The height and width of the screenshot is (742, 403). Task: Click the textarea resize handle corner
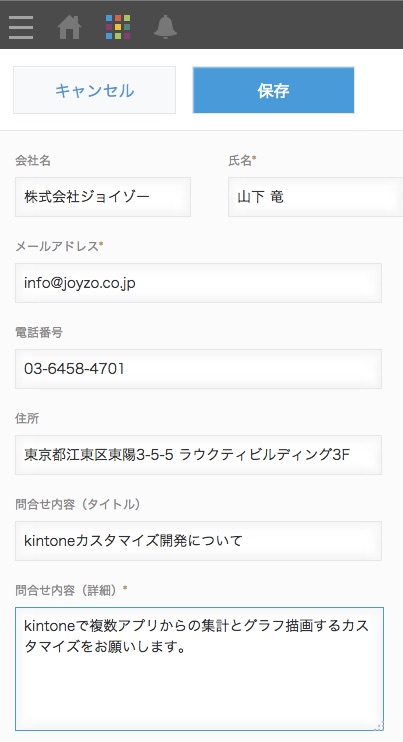[x=380, y=726]
